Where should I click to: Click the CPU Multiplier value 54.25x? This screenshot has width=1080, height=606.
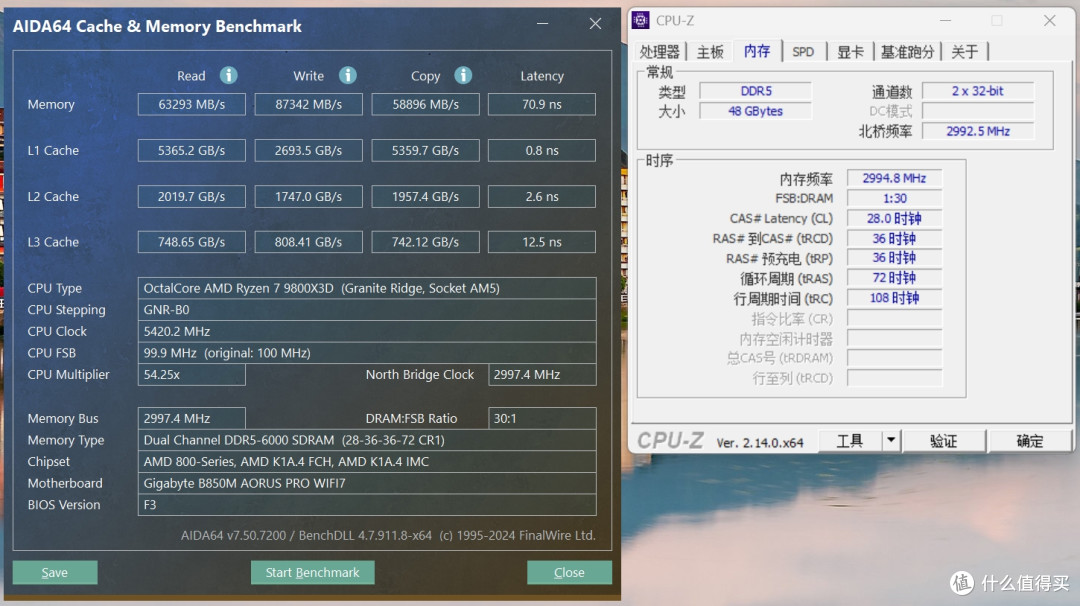coord(191,375)
